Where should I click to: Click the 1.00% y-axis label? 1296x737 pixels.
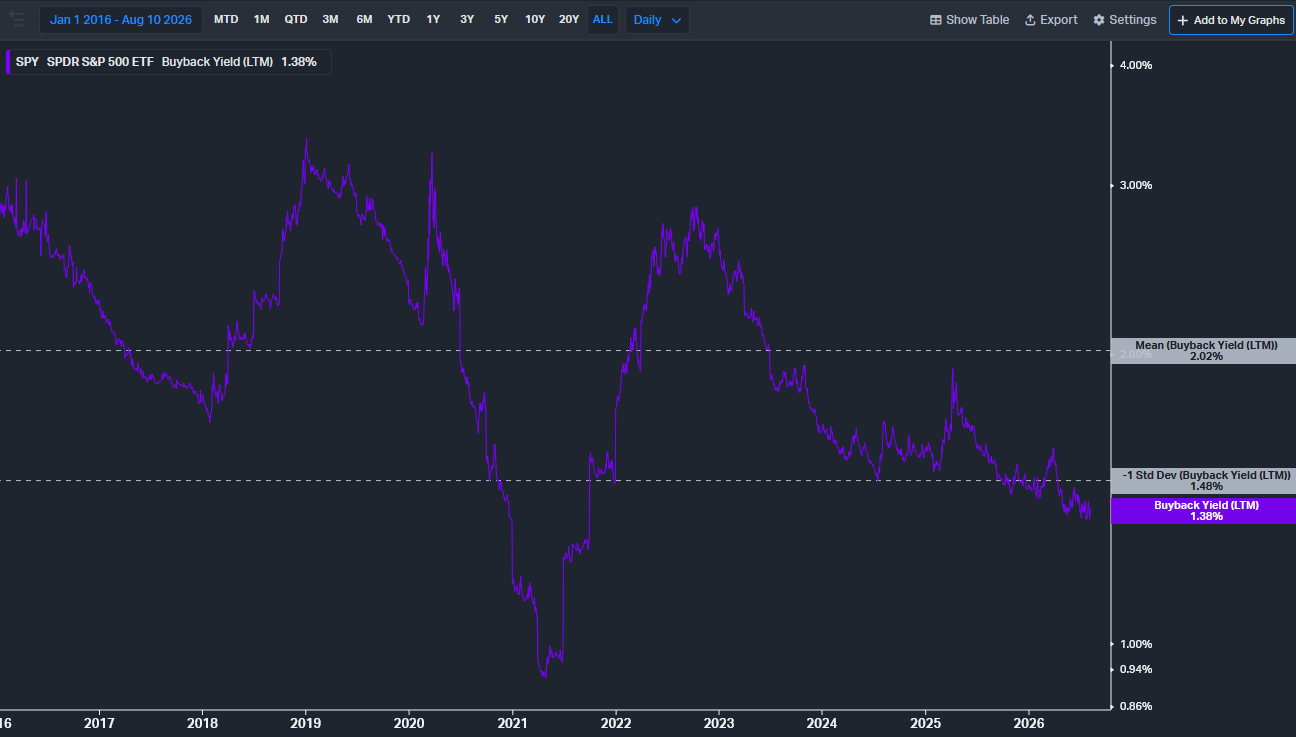coord(1136,644)
